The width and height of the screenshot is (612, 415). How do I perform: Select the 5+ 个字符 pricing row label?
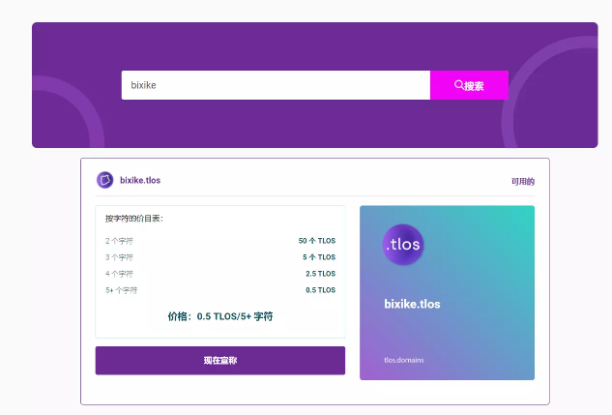tap(121, 290)
